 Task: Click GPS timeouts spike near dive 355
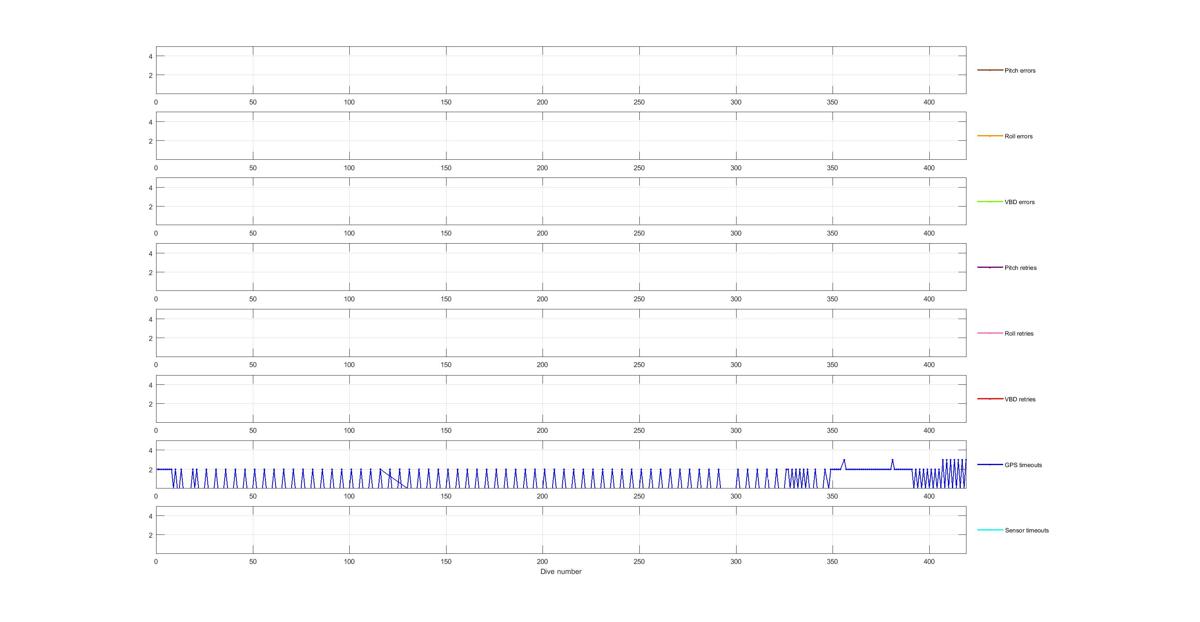pyautogui.click(x=843, y=461)
